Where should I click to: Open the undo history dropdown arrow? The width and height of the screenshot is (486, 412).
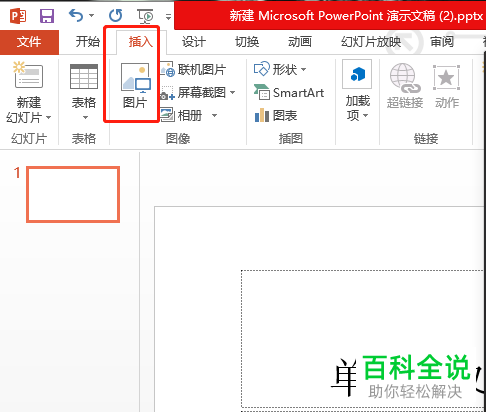[x=91, y=15]
